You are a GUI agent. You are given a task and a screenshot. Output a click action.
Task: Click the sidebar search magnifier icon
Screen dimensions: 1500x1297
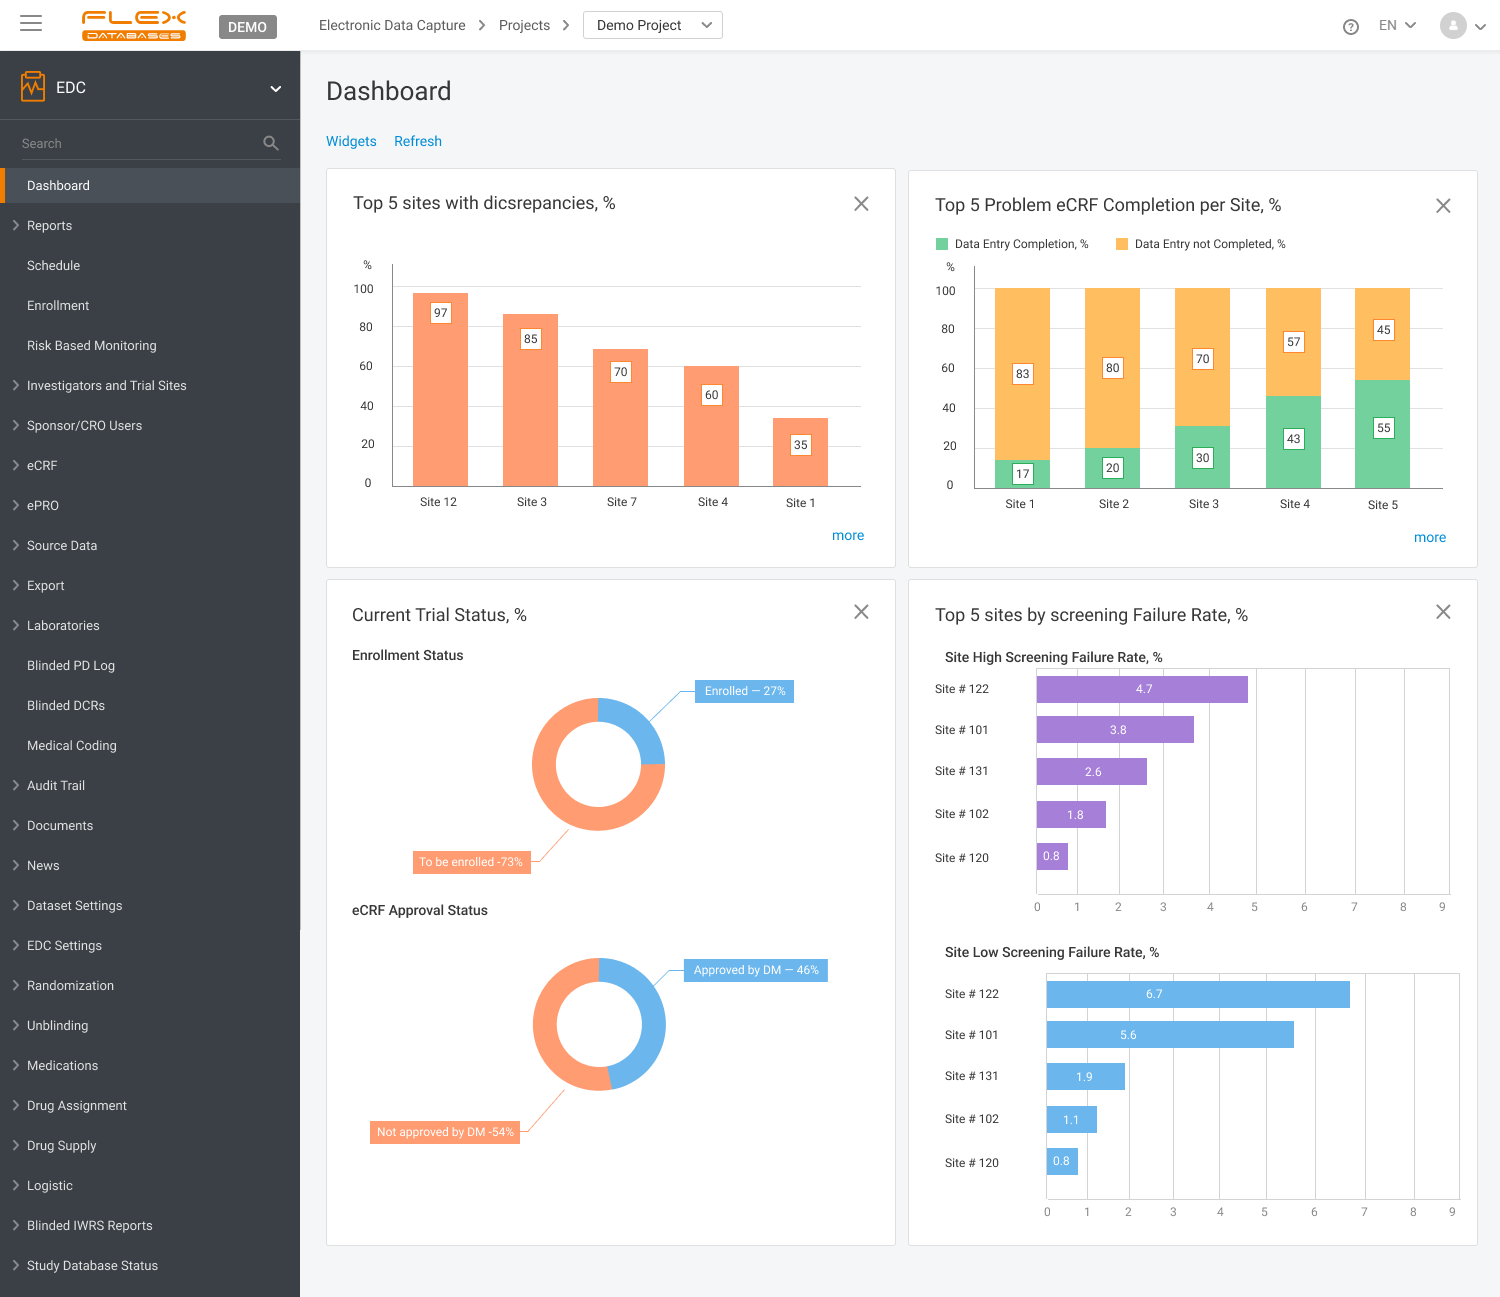tap(271, 143)
